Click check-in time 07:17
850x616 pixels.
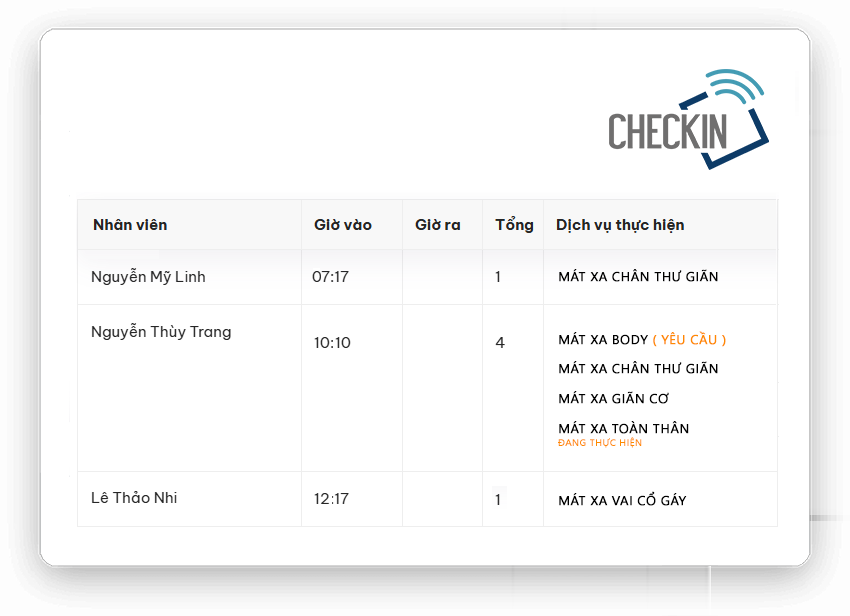pyautogui.click(x=330, y=277)
